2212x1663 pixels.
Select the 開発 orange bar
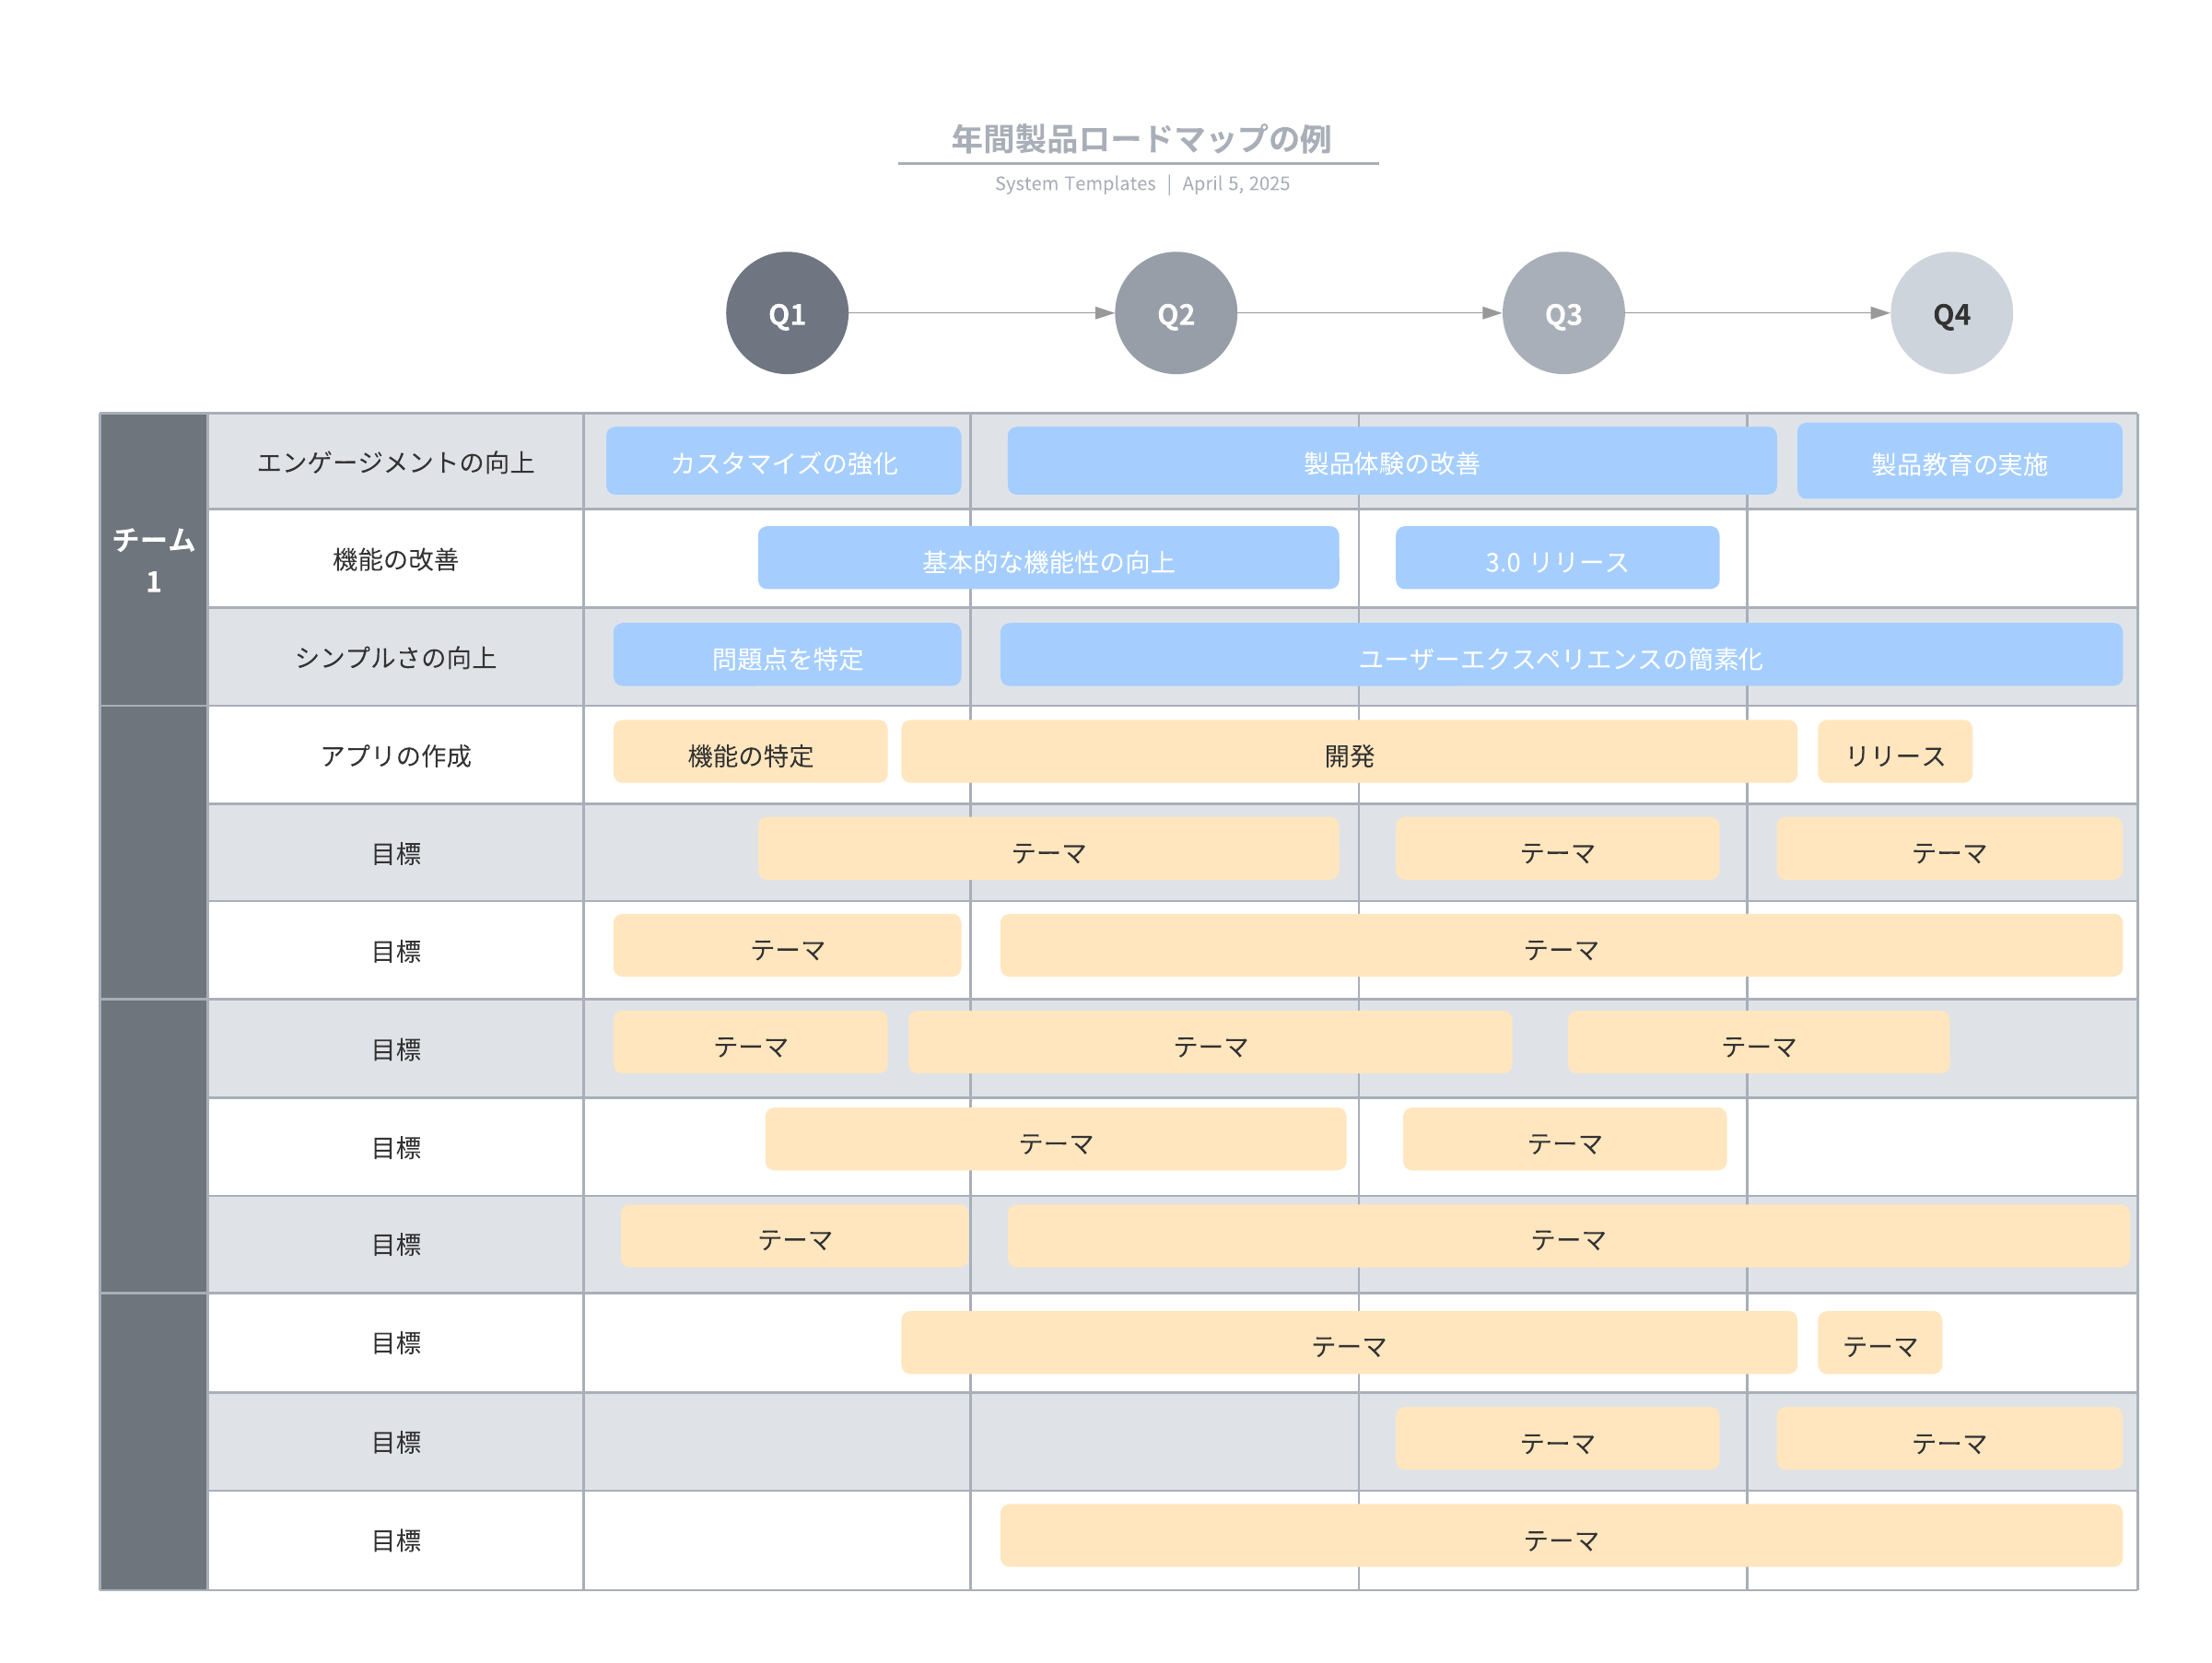(1348, 754)
